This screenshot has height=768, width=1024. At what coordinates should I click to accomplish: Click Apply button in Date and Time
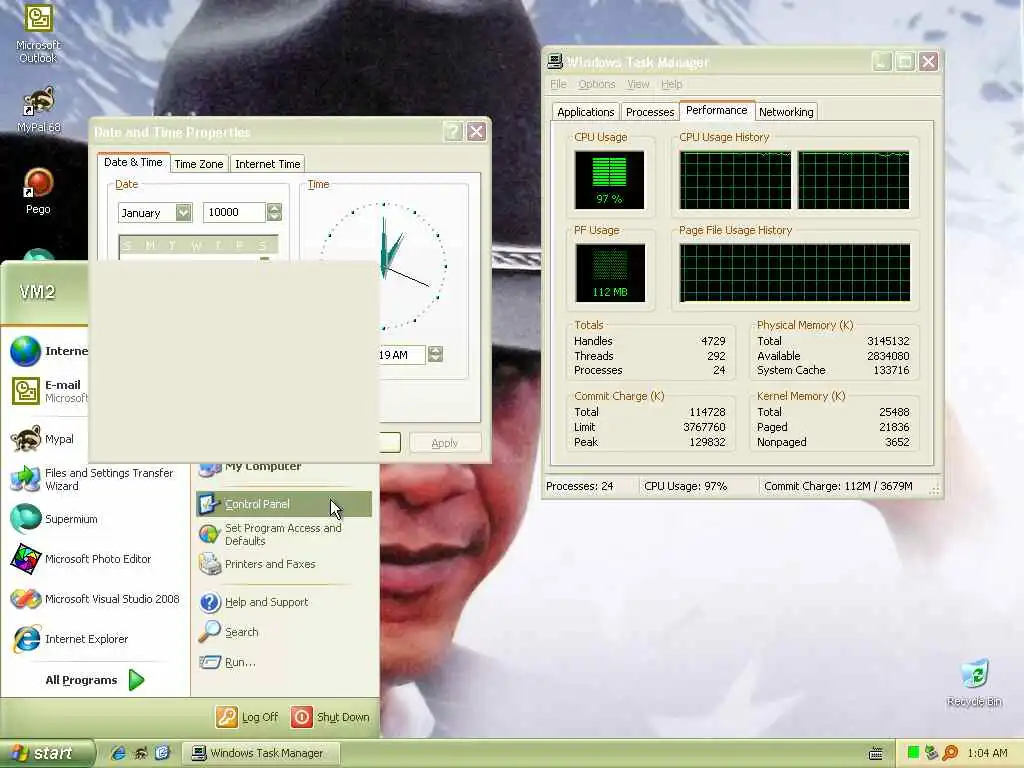tap(445, 443)
